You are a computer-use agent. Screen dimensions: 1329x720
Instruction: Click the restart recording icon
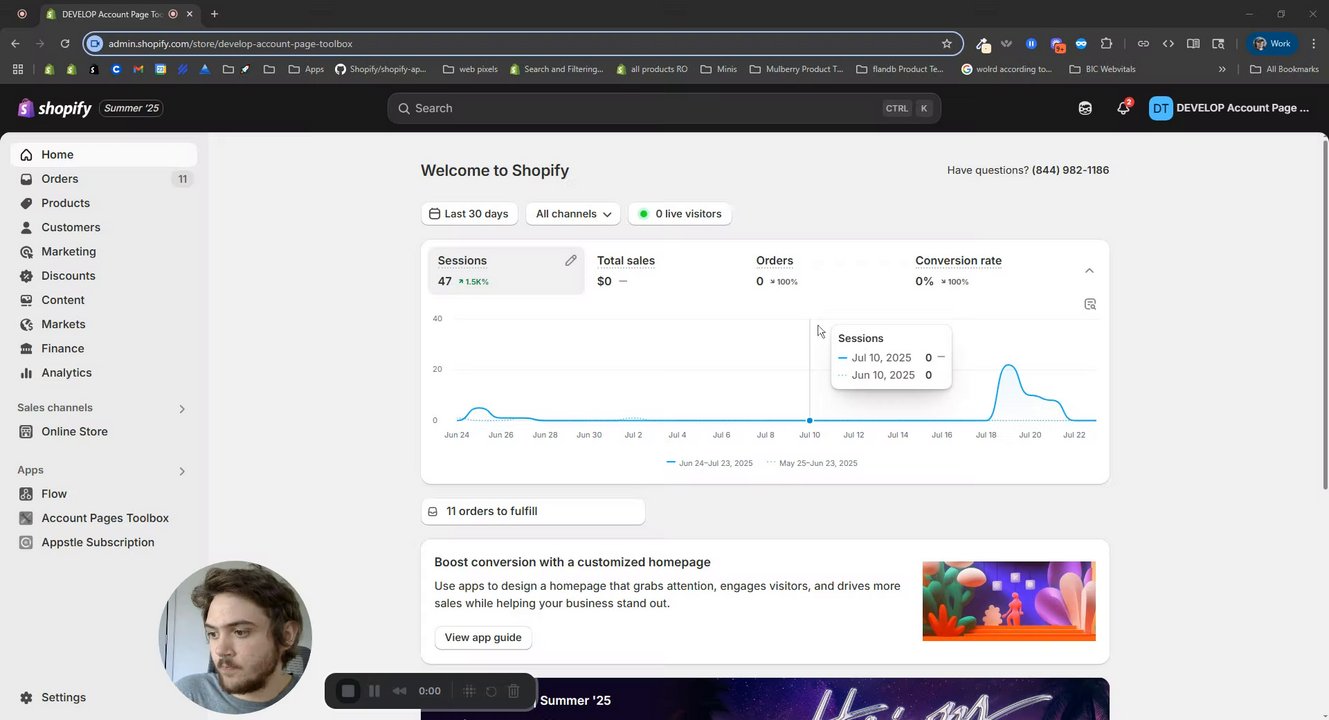pos(491,691)
